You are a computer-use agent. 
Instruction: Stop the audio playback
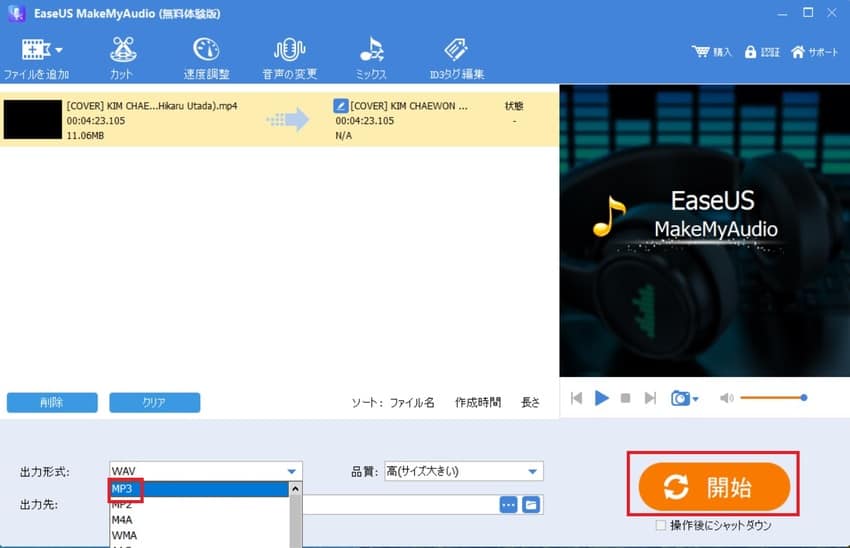coord(625,398)
